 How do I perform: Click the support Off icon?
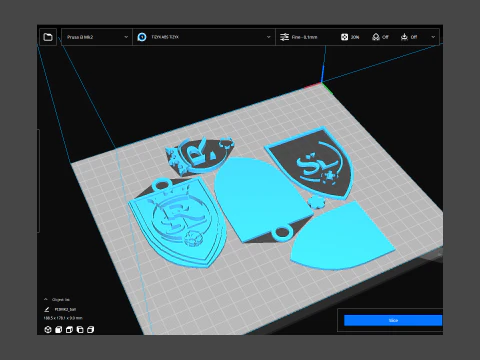point(376,37)
